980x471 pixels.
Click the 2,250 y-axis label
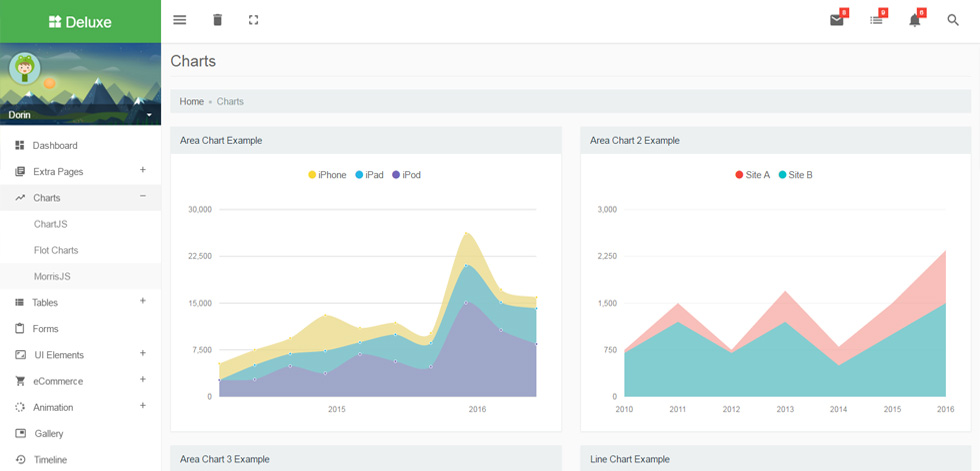point(608,256)
